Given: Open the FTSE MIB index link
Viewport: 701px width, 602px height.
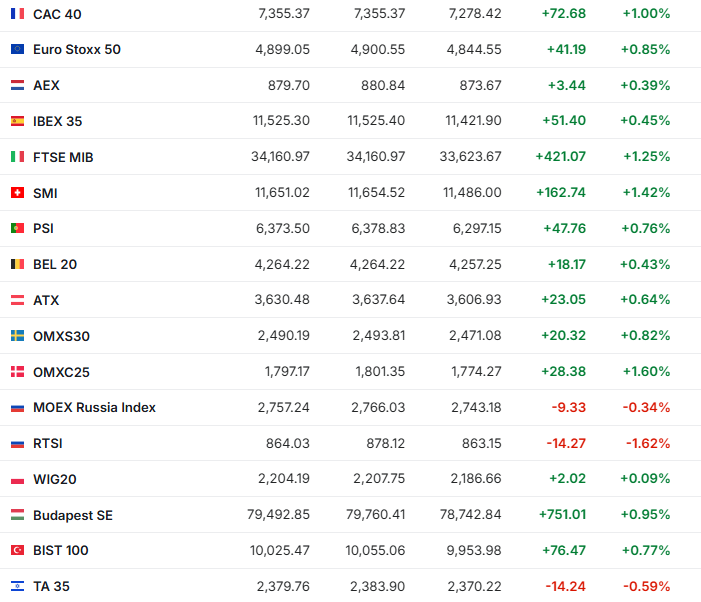Looking at the screenshot, I should 63,157.
